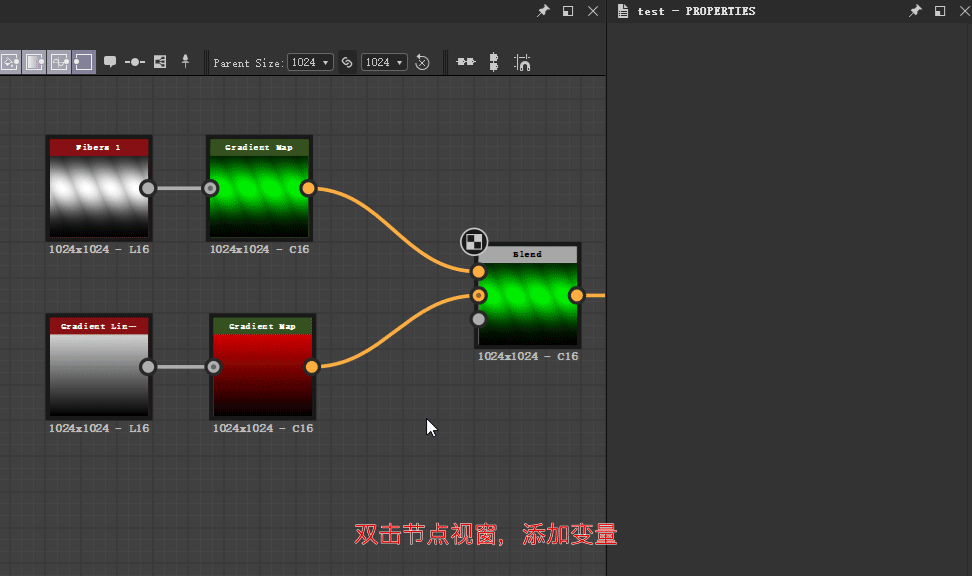Click the pin icon on the PROPERTIES panel titlebar
This screenshot has width=972, height=576.
915,11
